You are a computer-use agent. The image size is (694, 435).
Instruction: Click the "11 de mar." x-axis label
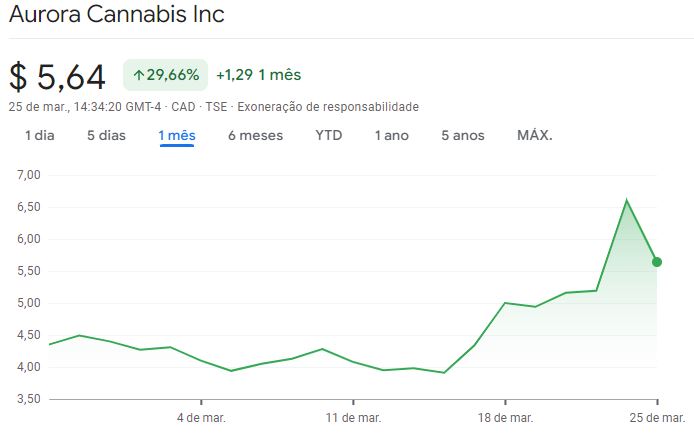pyautogui.click(x=355, y=417)
